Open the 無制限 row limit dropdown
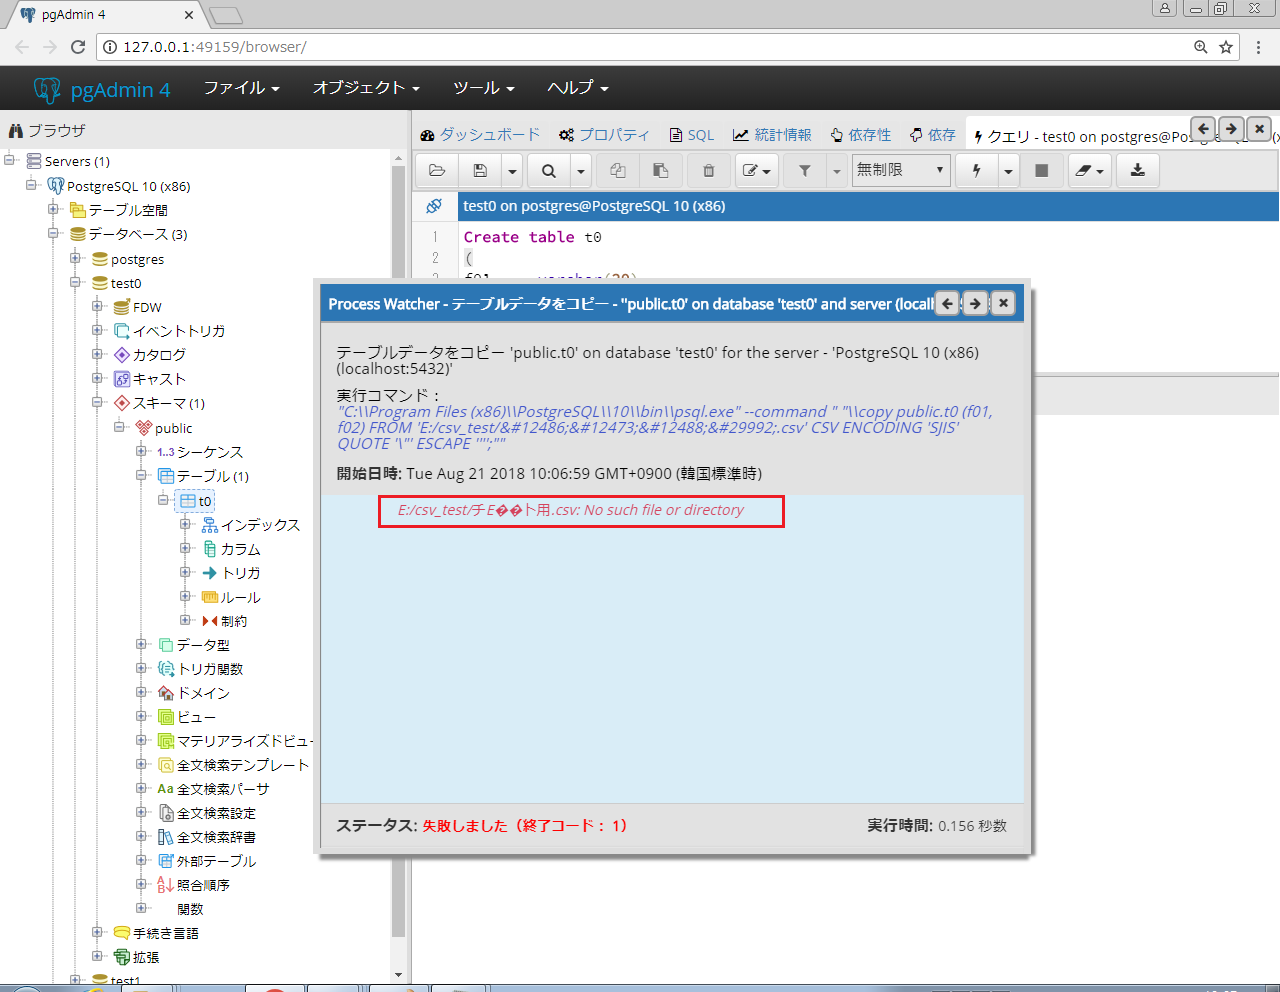This screenshot has width=1280, height=992. coord(900,170)
